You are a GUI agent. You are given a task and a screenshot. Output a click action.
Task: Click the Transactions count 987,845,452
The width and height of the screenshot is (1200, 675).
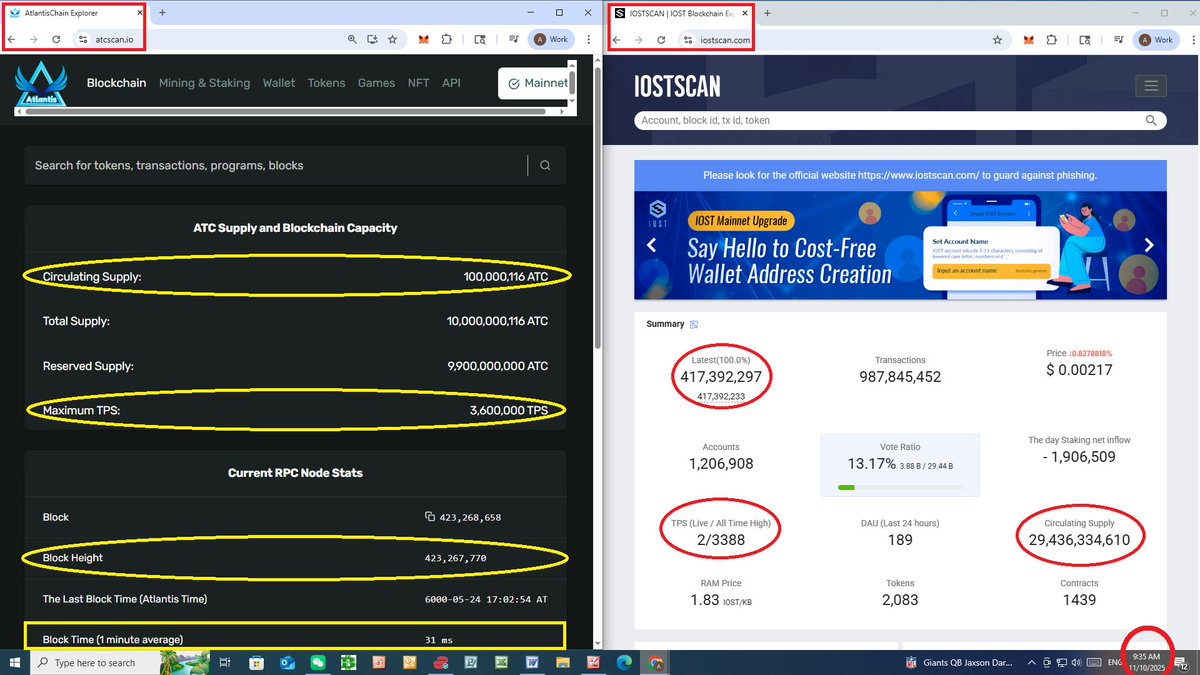coord(900,377)
